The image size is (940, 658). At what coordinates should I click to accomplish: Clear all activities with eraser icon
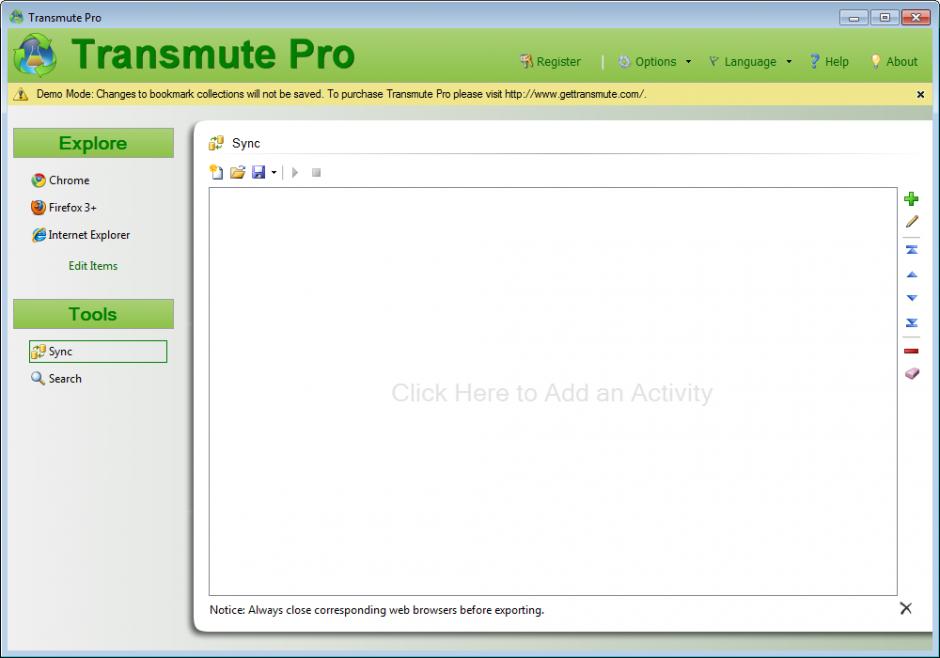click(912, 374)
